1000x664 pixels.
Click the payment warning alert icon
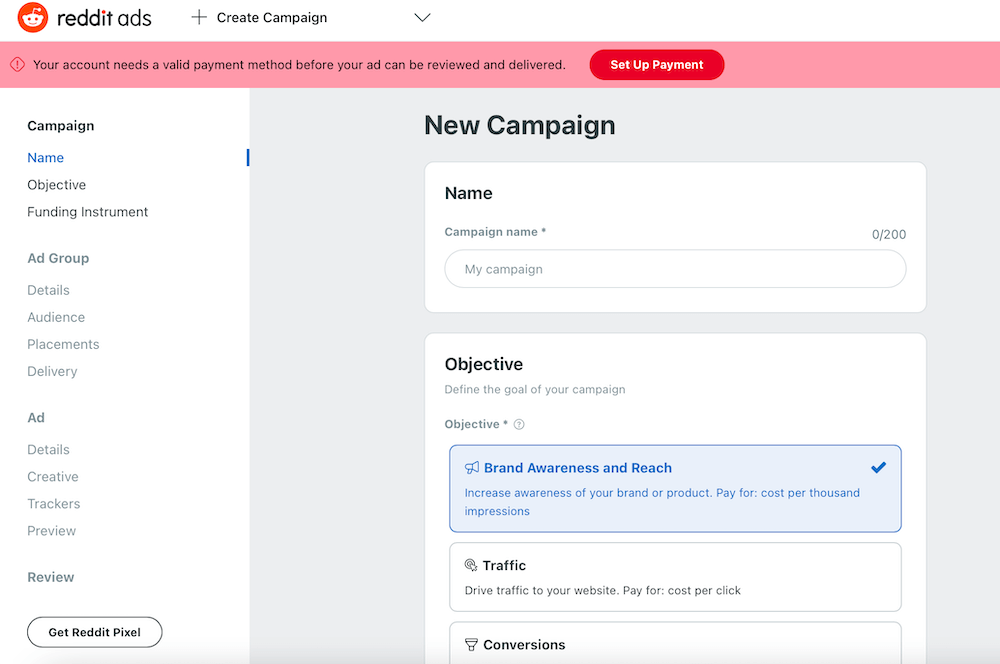18,64
